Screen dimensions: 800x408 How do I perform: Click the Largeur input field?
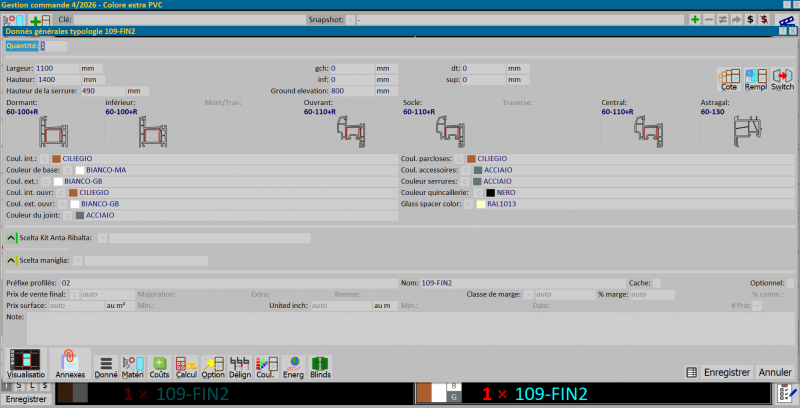point(57,68)
